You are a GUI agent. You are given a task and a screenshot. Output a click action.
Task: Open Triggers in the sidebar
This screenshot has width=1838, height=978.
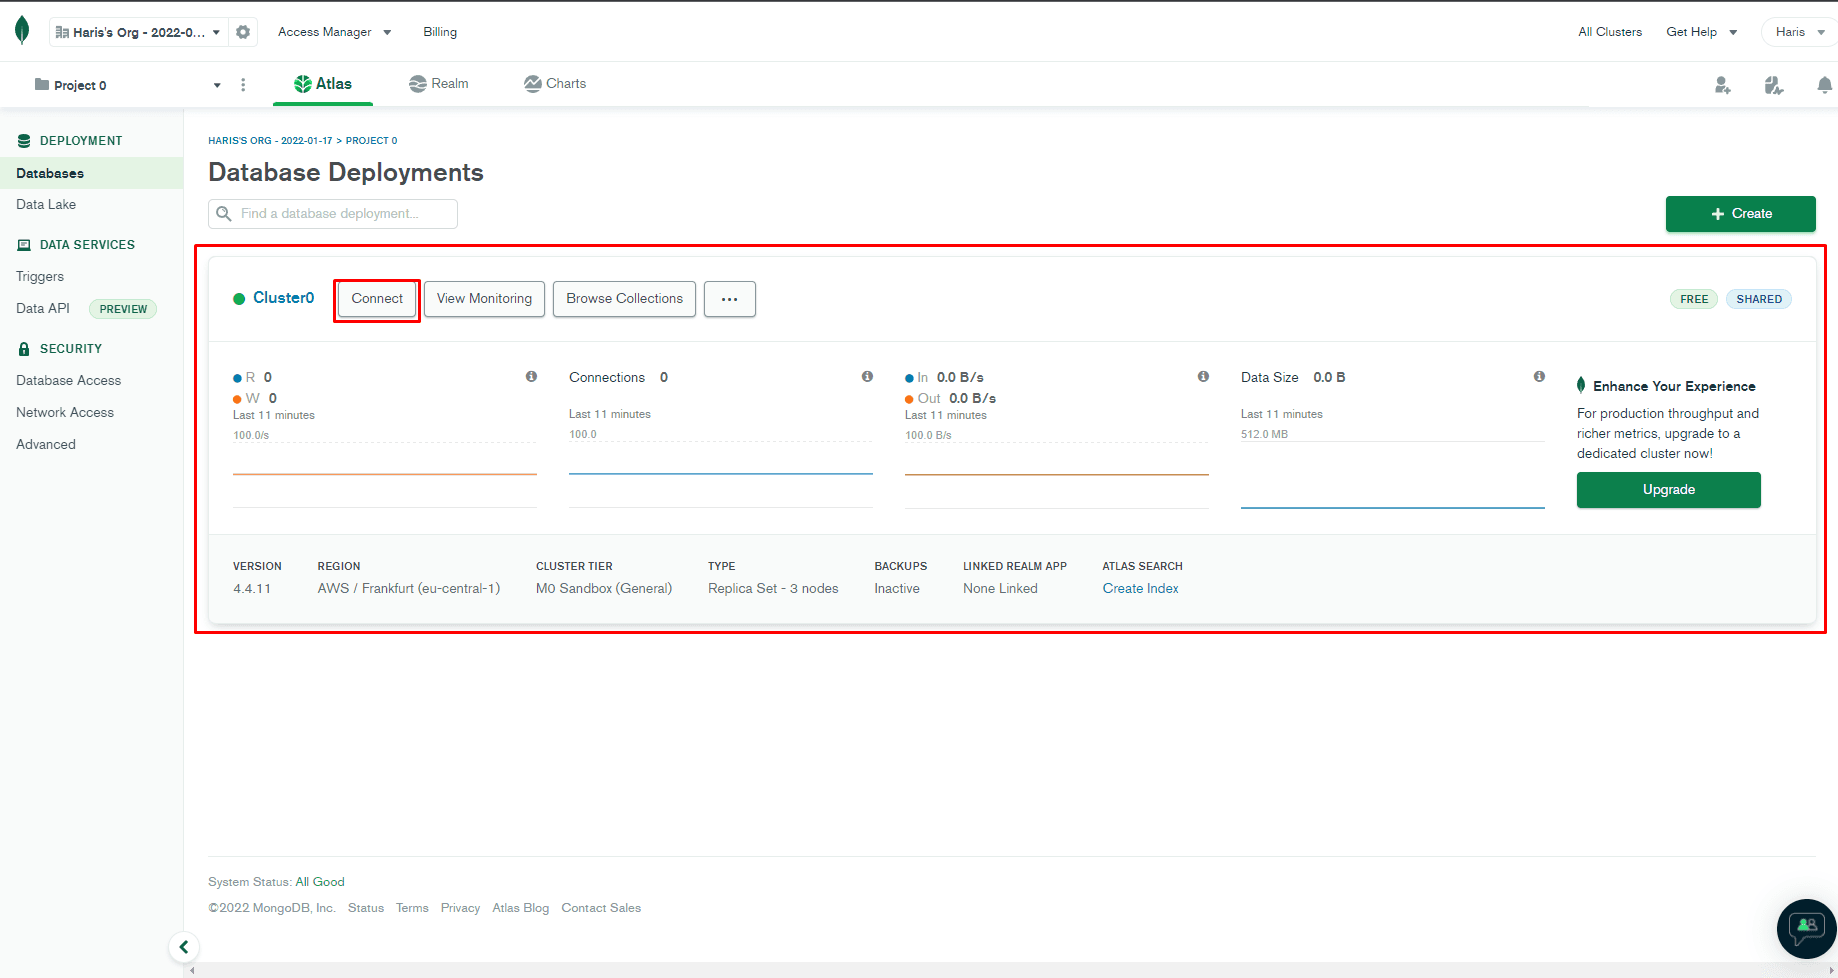point(40,276)
